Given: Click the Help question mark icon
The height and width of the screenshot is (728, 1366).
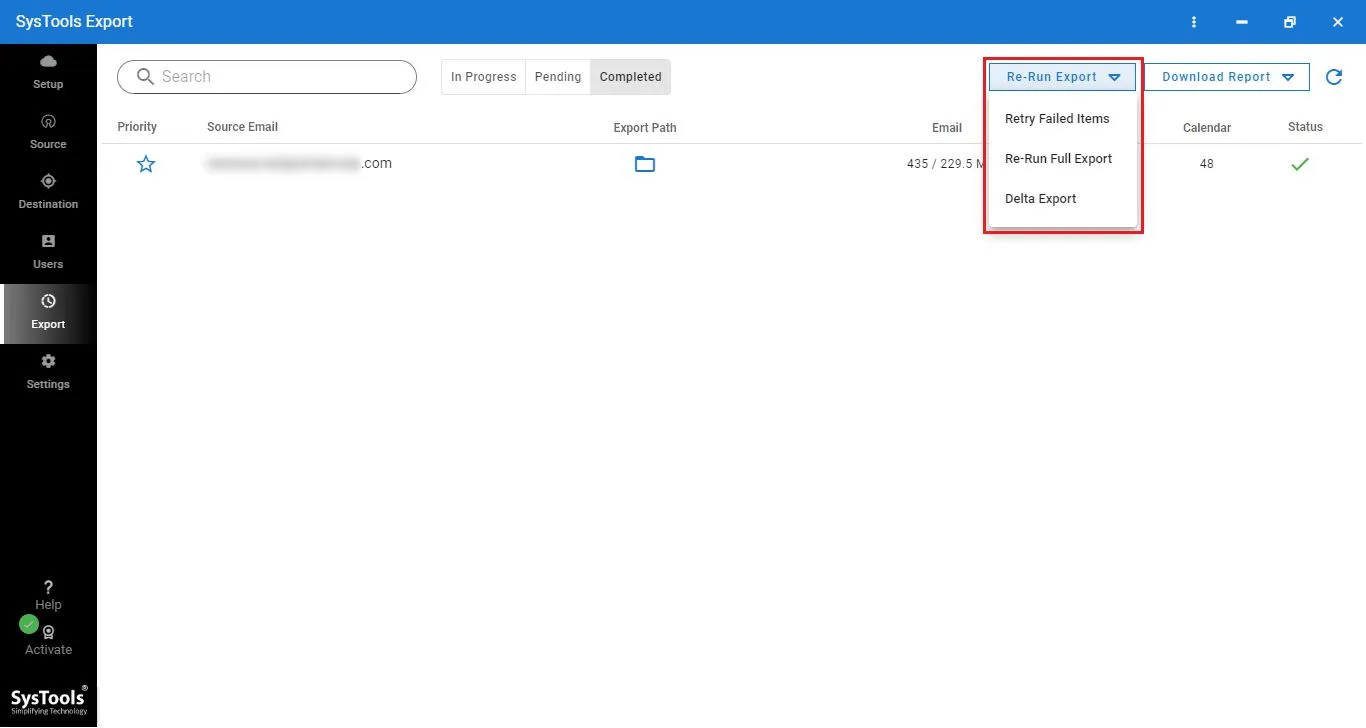Looking at the screenshot, I should point(48,588).
